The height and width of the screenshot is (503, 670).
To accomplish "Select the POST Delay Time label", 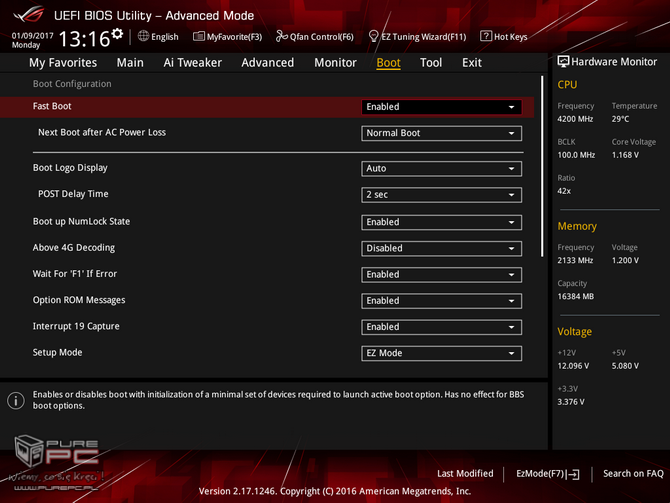I will pyautogui.click(x=73, y=194).
